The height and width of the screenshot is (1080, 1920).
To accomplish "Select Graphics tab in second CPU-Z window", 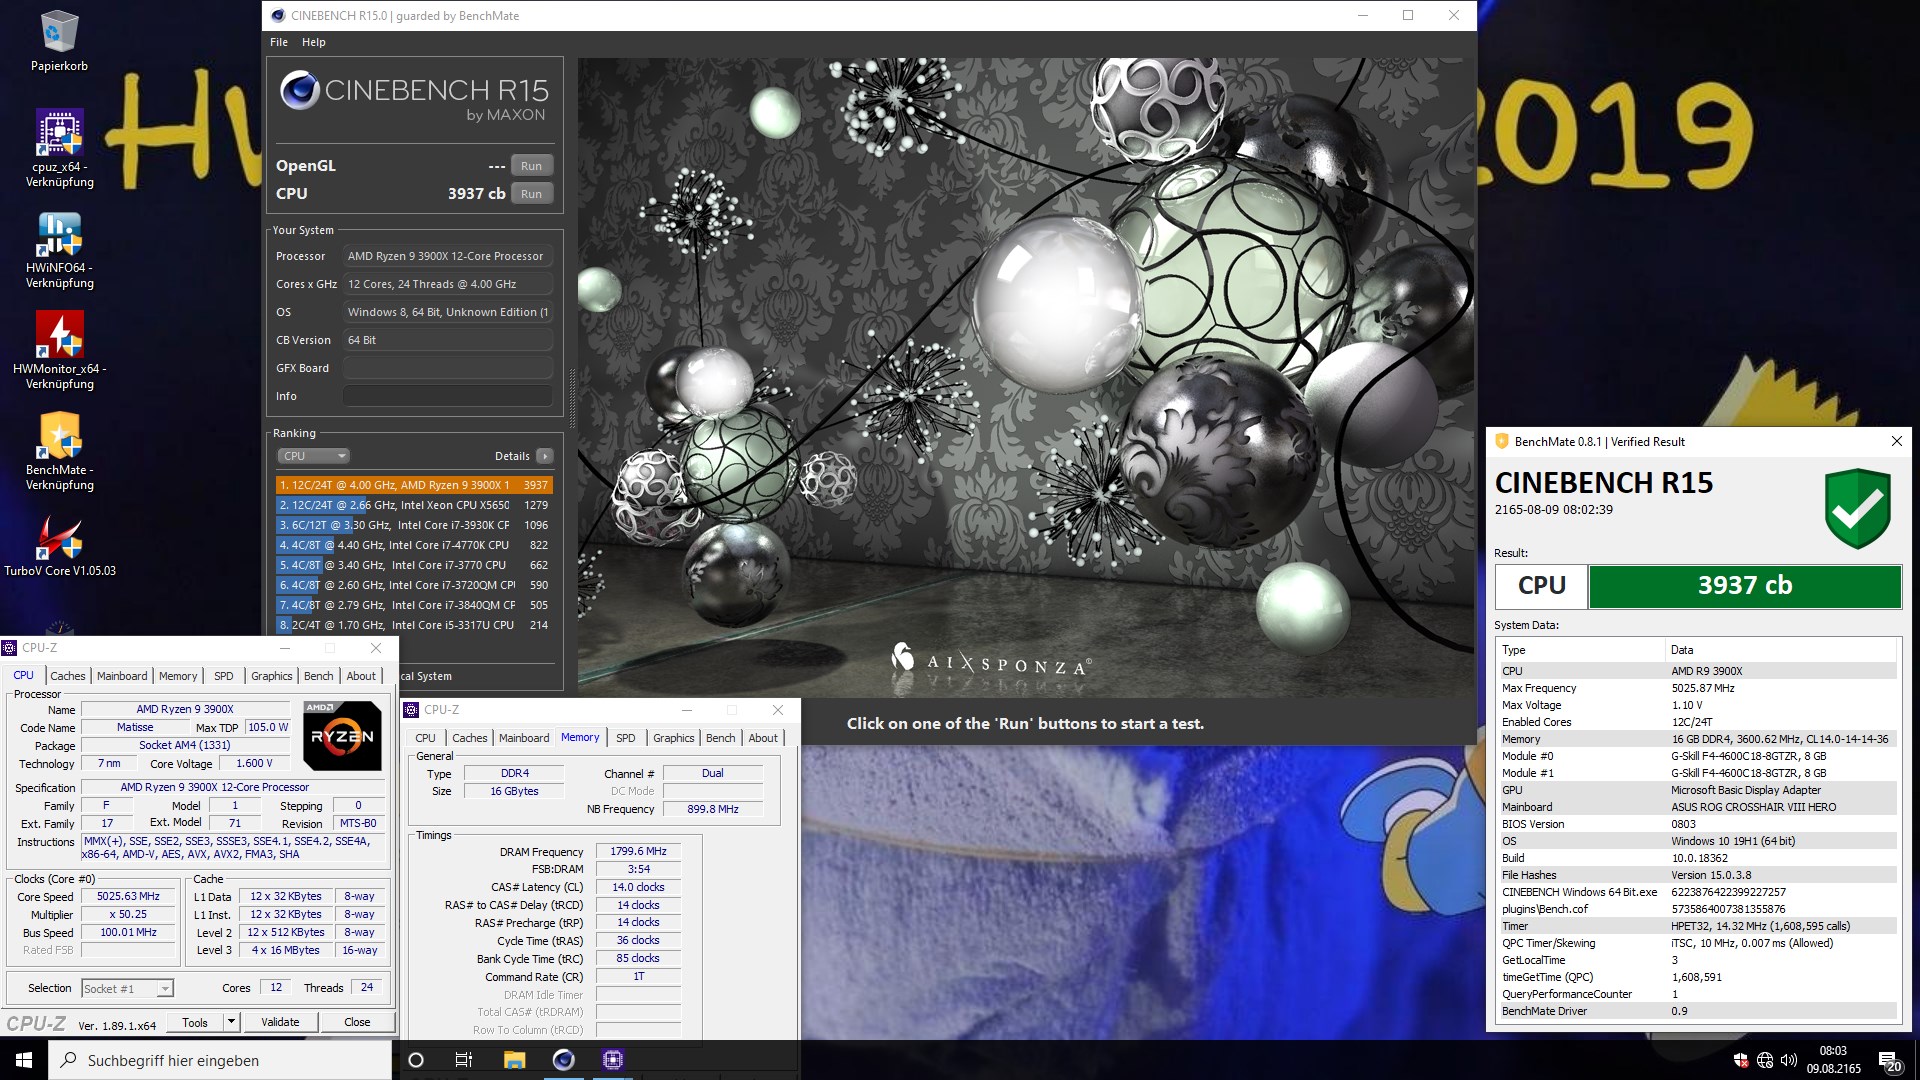I will coord(674,738).
